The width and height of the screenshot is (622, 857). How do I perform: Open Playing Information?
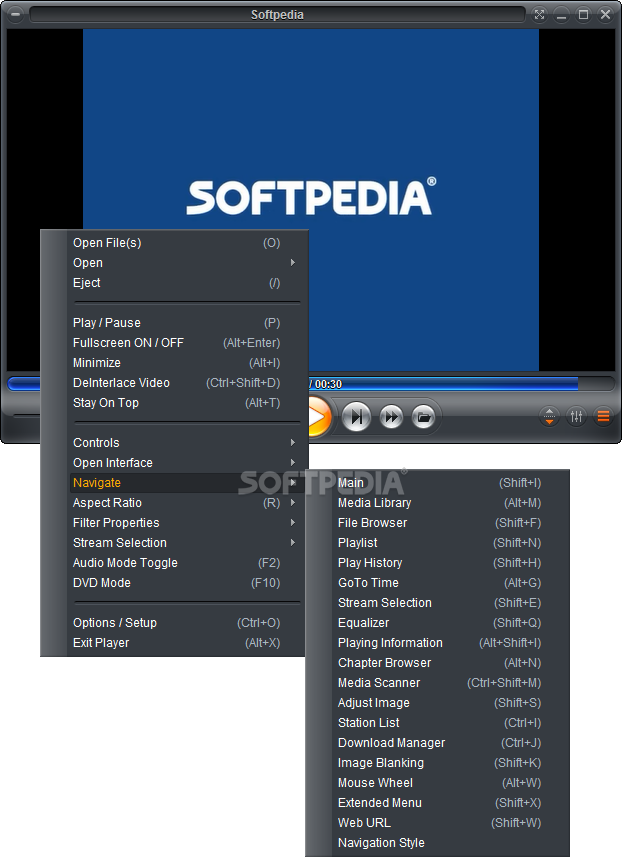pos(450,643)
